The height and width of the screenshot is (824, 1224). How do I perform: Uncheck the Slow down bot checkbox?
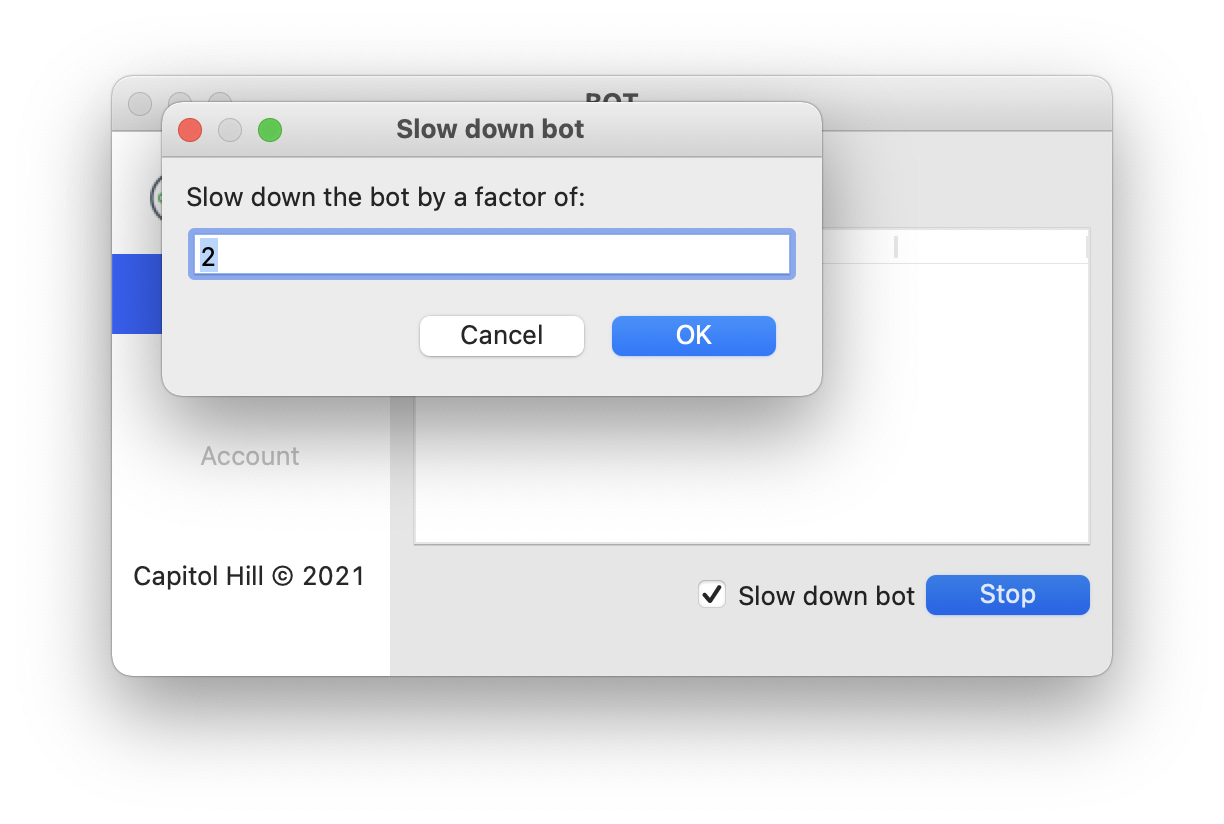711,594
